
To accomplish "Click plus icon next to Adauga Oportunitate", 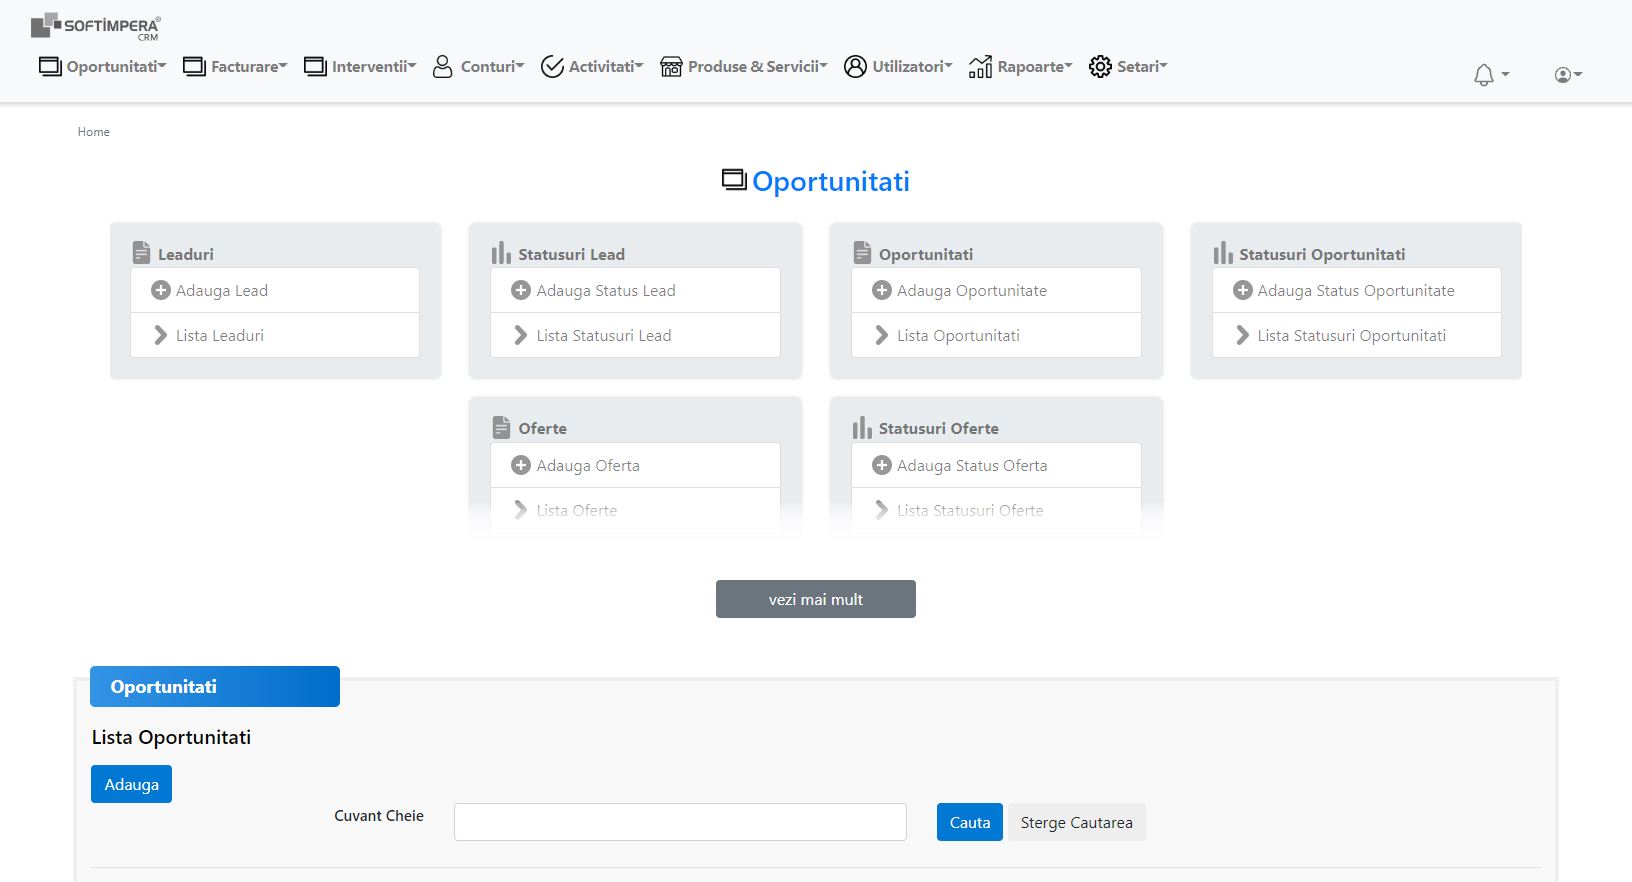I will (x=881, y=290).
